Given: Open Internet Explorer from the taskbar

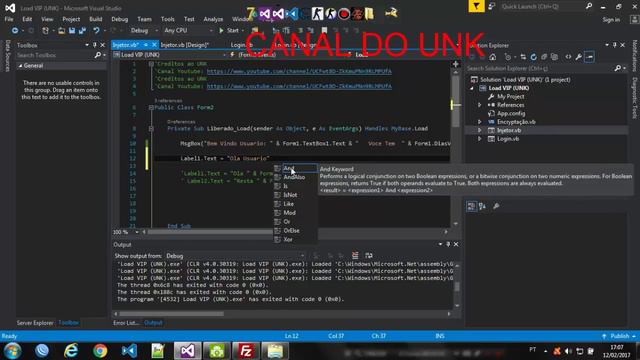Looking at the screenshot, I should click(x=71, y=351).
